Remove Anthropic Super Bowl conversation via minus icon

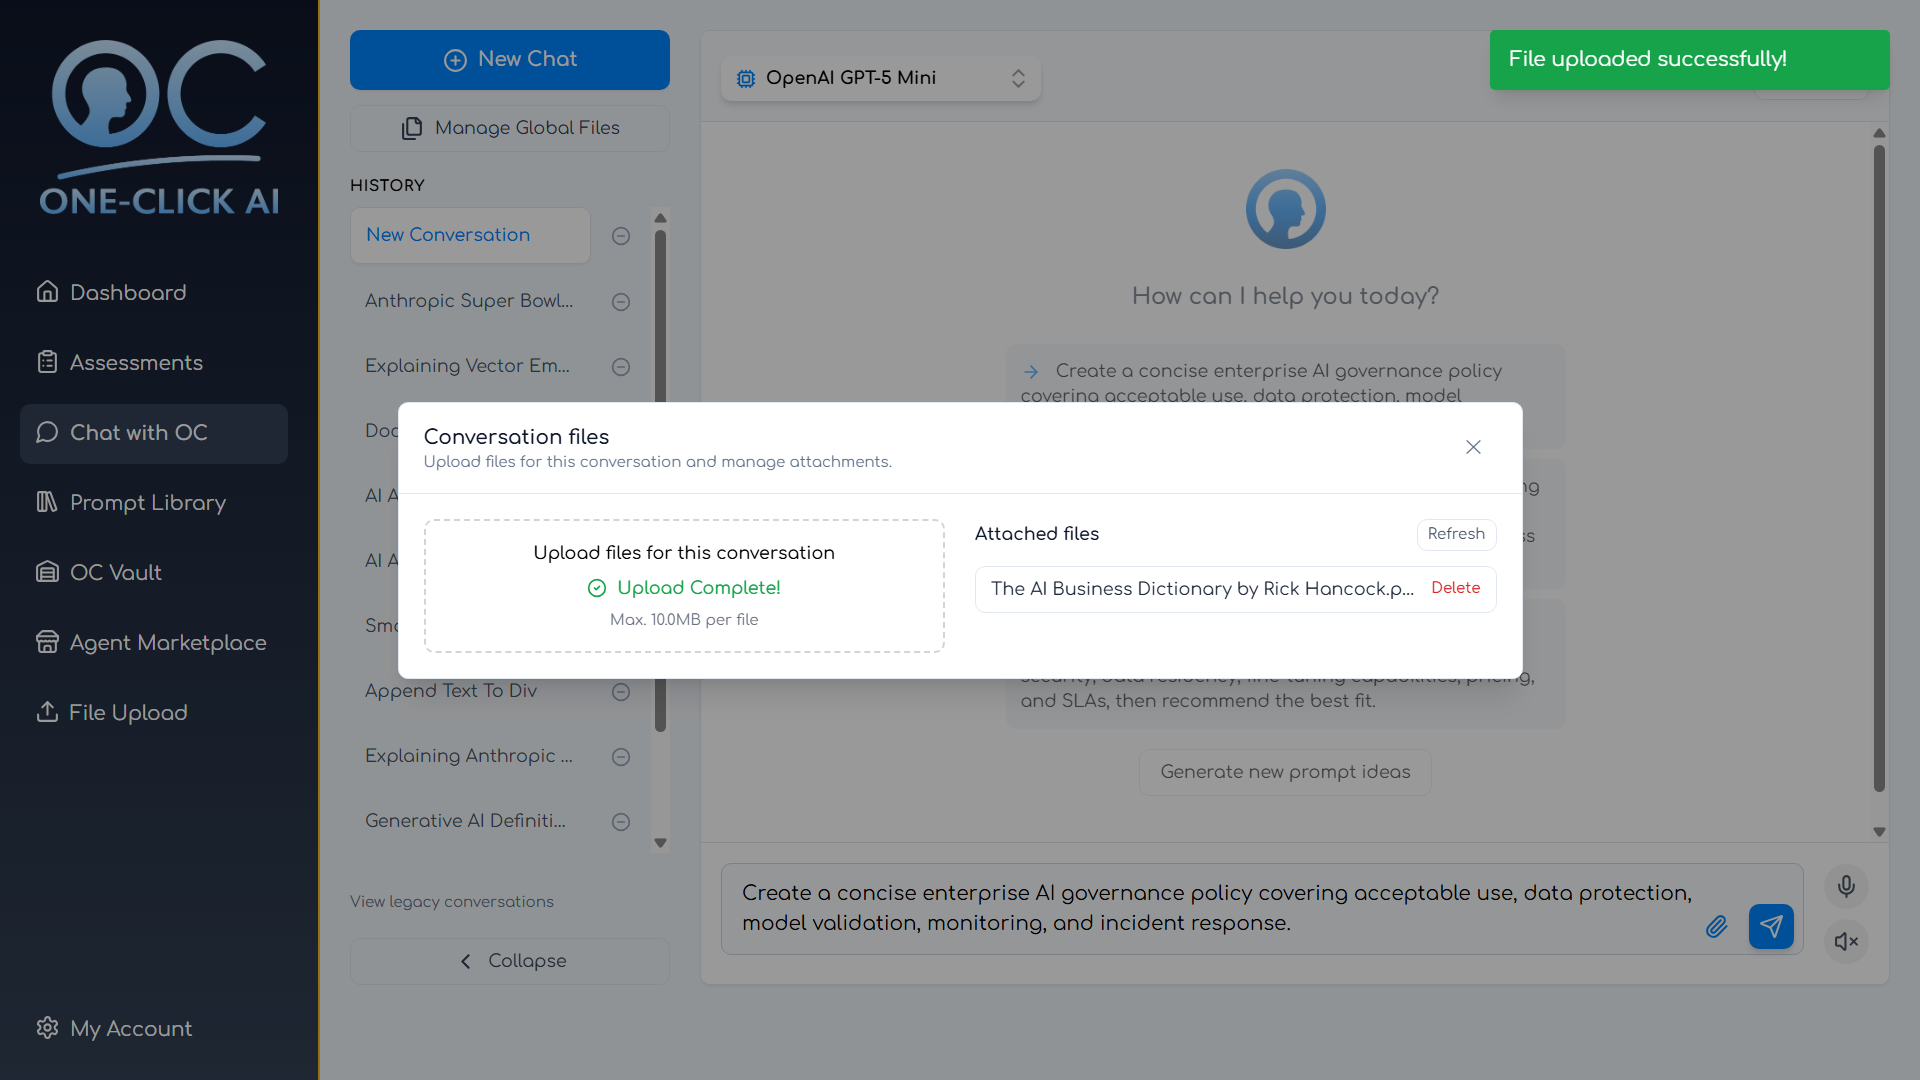[621, 302]
